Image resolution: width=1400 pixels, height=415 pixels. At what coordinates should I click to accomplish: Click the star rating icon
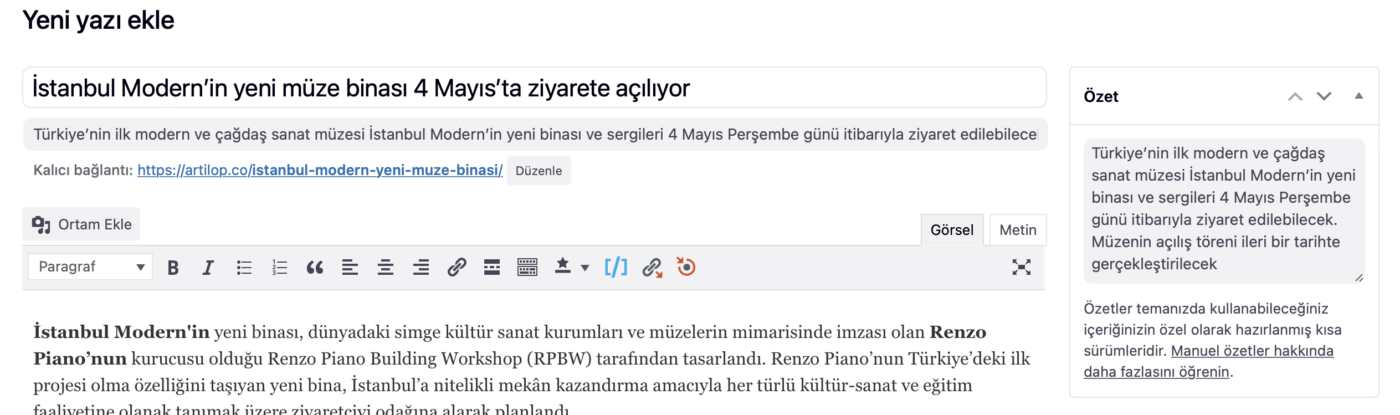pos(562,266)
